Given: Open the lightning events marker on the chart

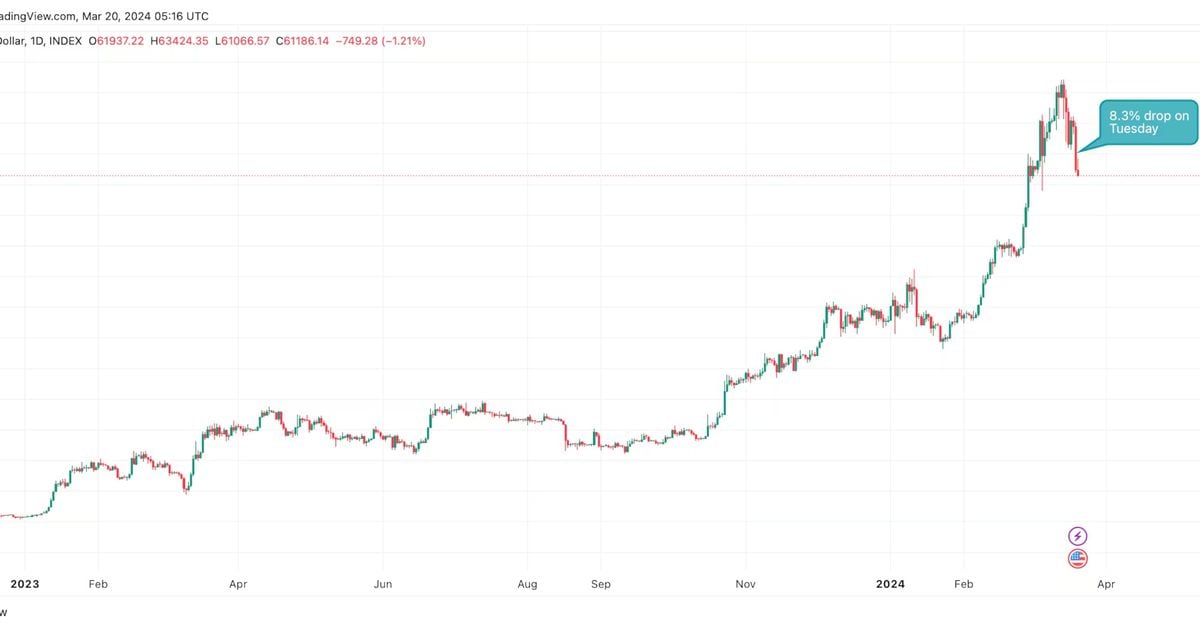Looking at the screenshot, I should (1077, 536).
